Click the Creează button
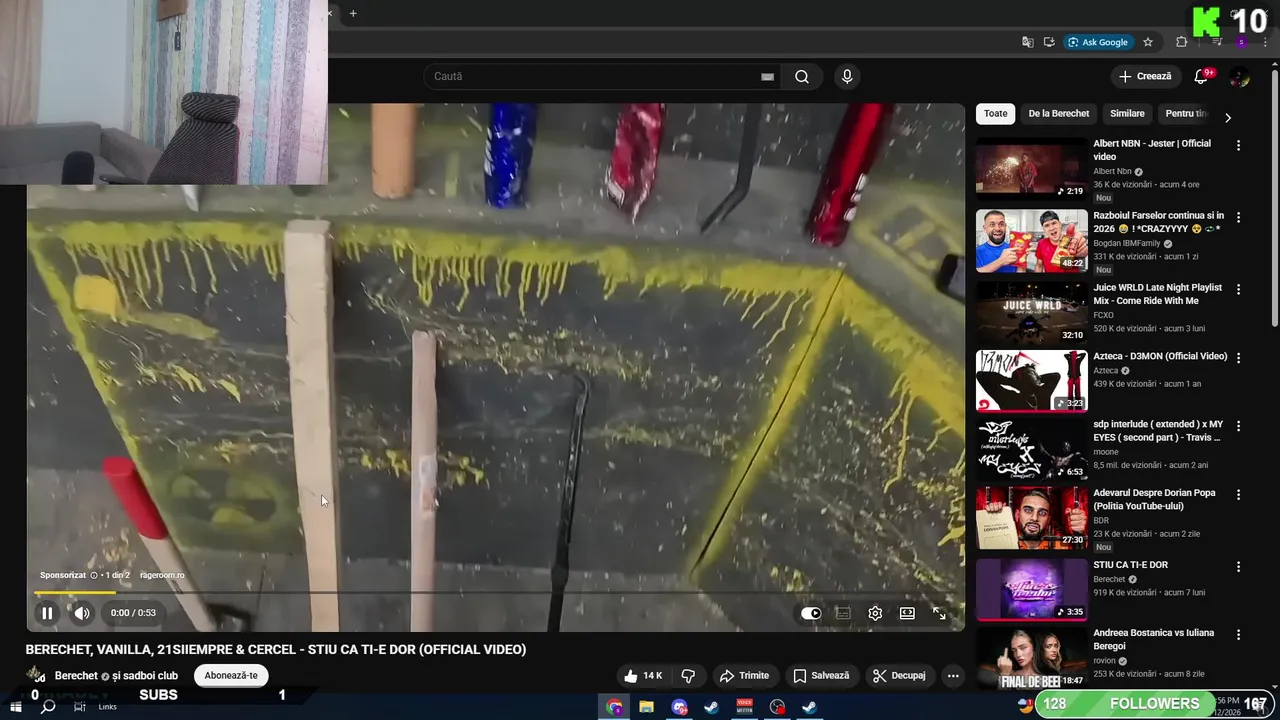1280x720 pixels. (1145, 76)
